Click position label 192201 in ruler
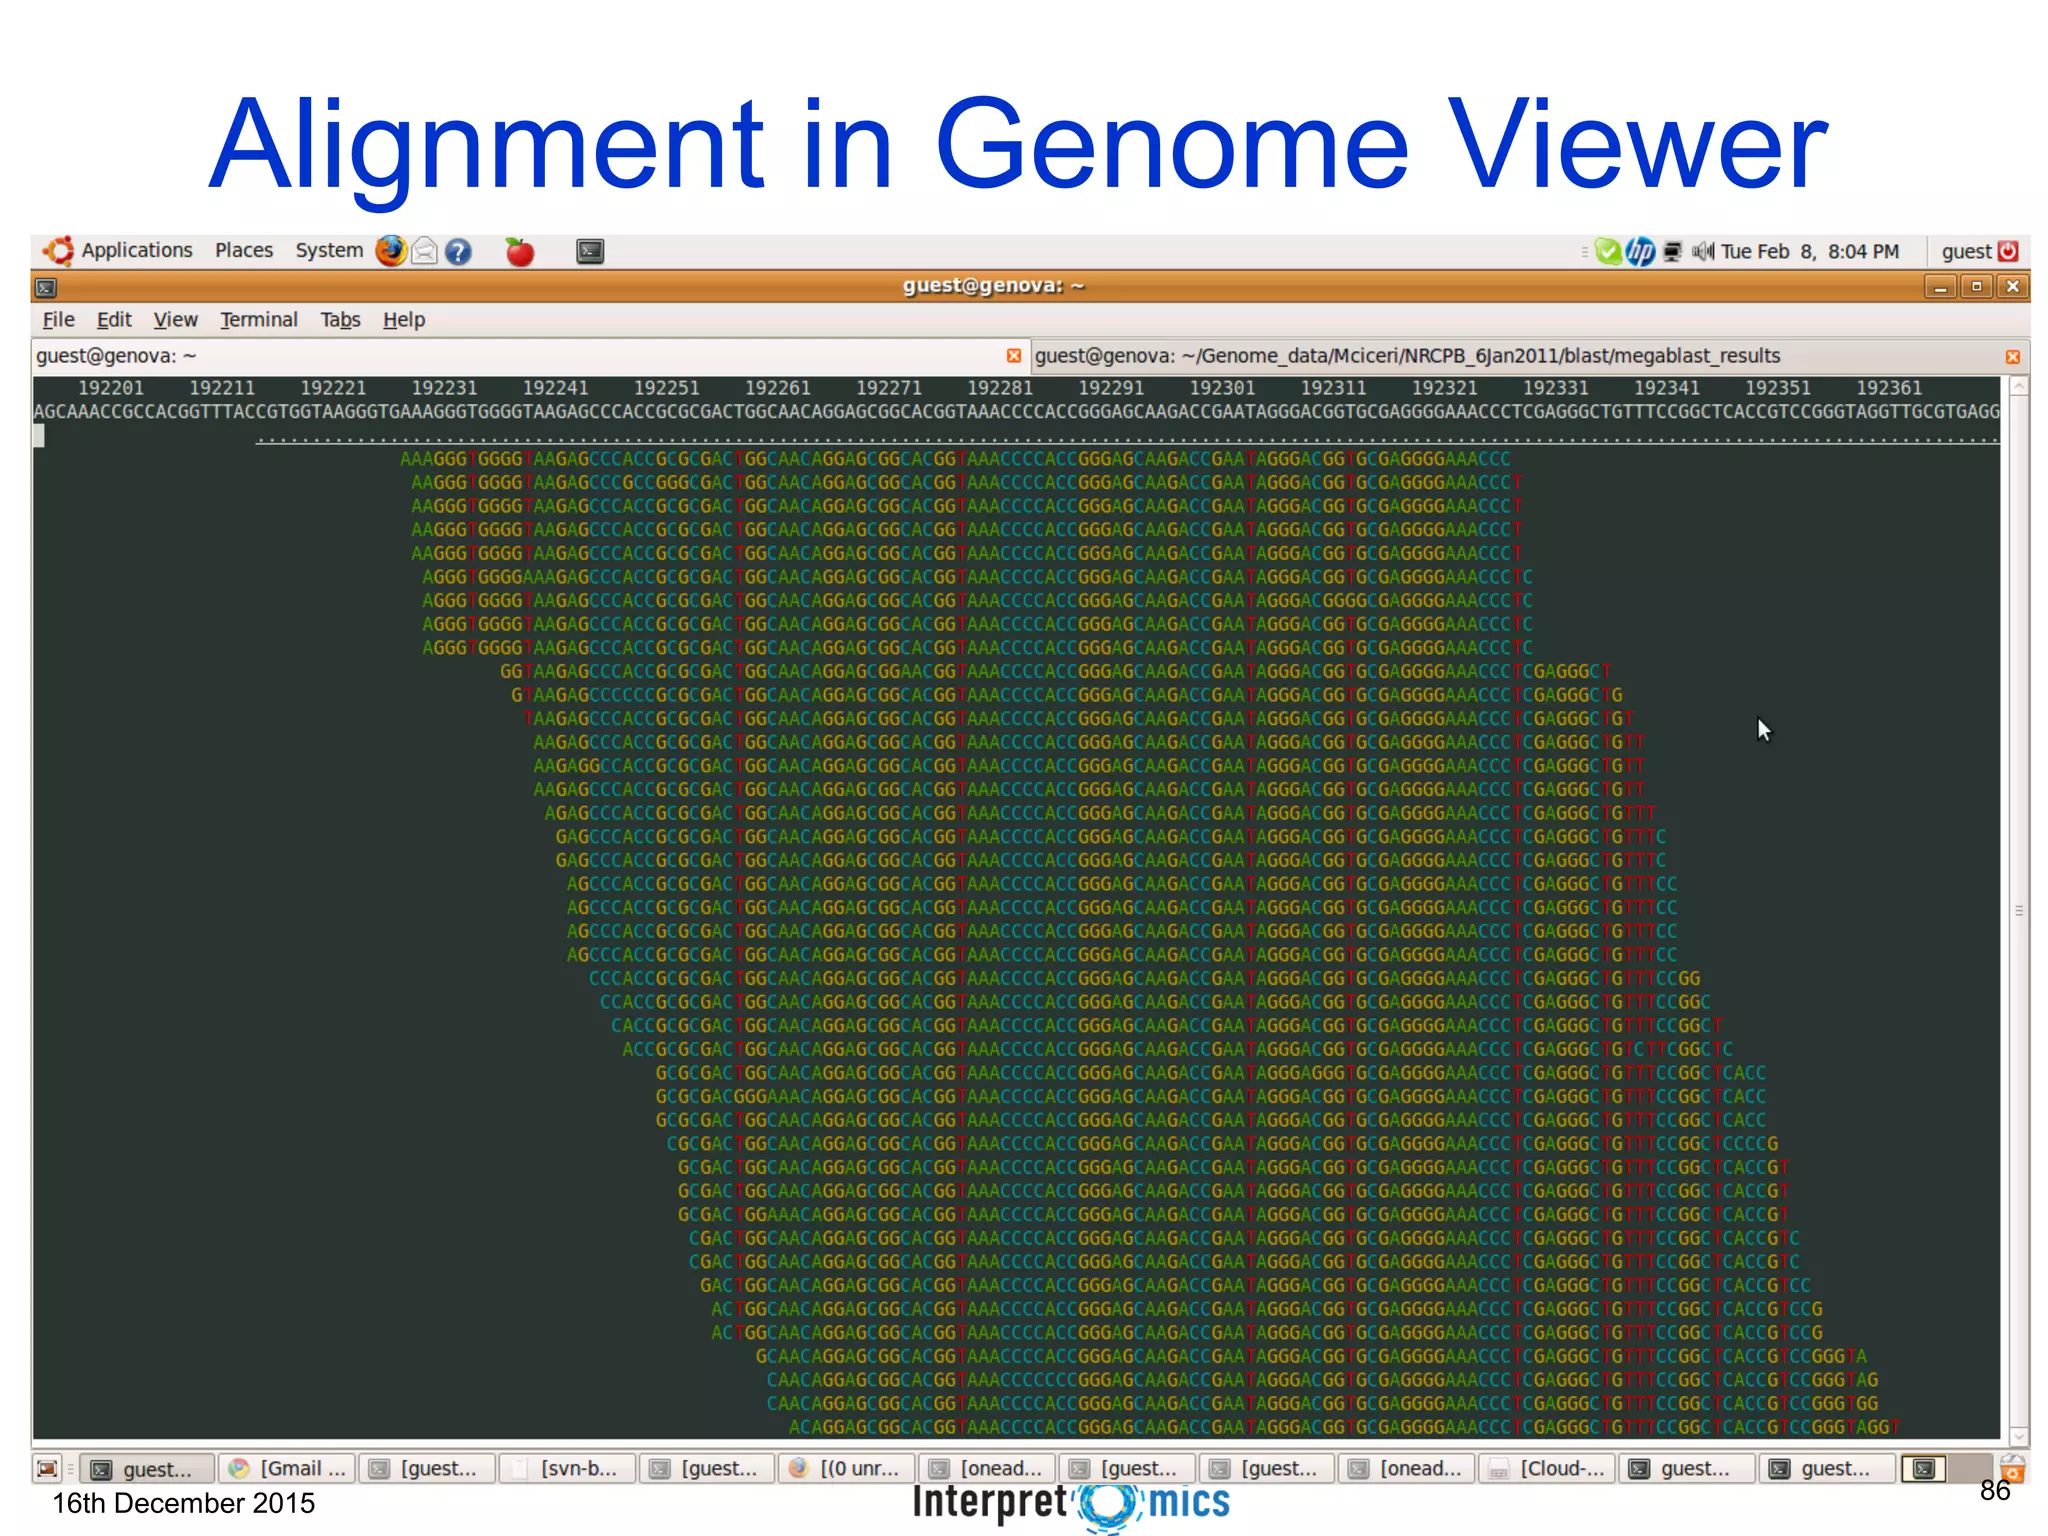2048x1536 pixels. coord(111,388)
